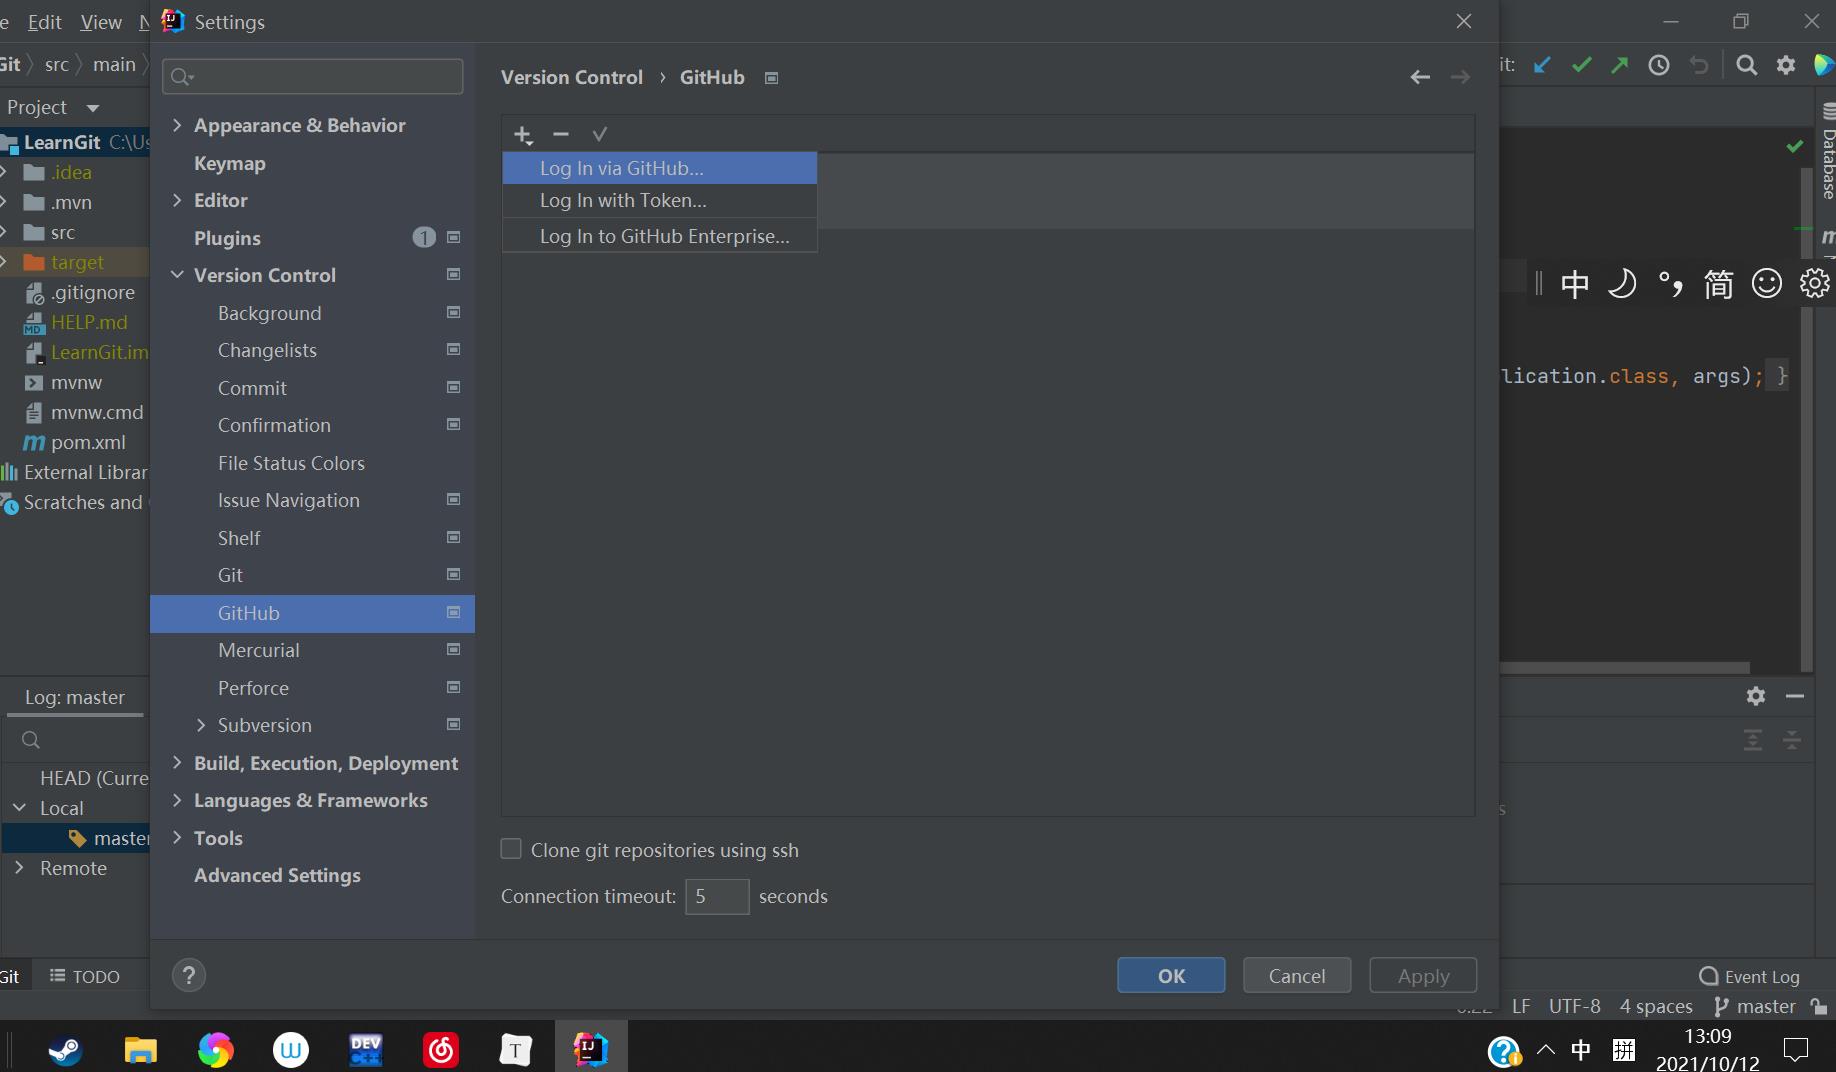Hide the Git tool window with minus icon

tap(1795, 696)
